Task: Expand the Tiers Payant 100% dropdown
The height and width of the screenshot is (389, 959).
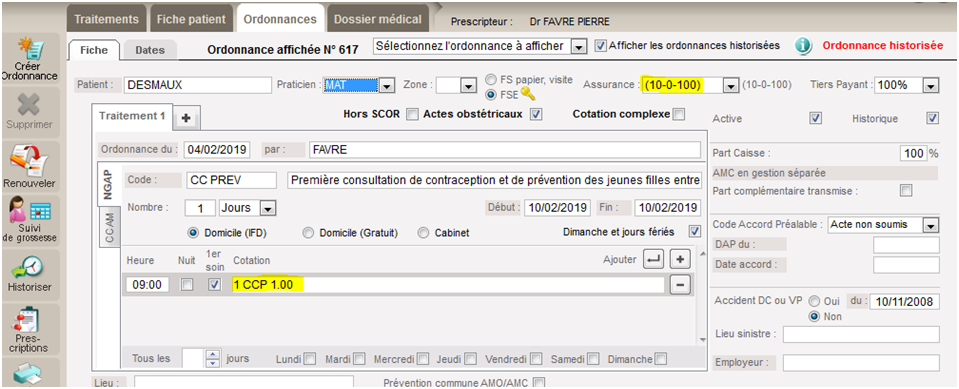Action: (930, 86)
